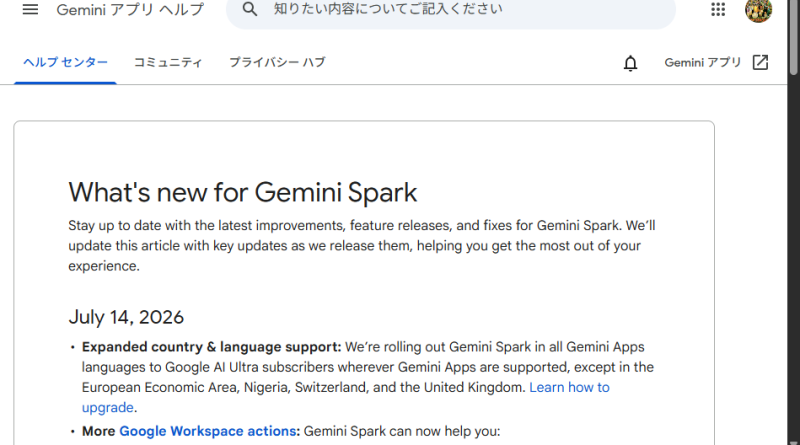This screenshot has height=445, width=800.
Task: Click the external link icon beside Gemini アプリ
Action: [760, 62]
